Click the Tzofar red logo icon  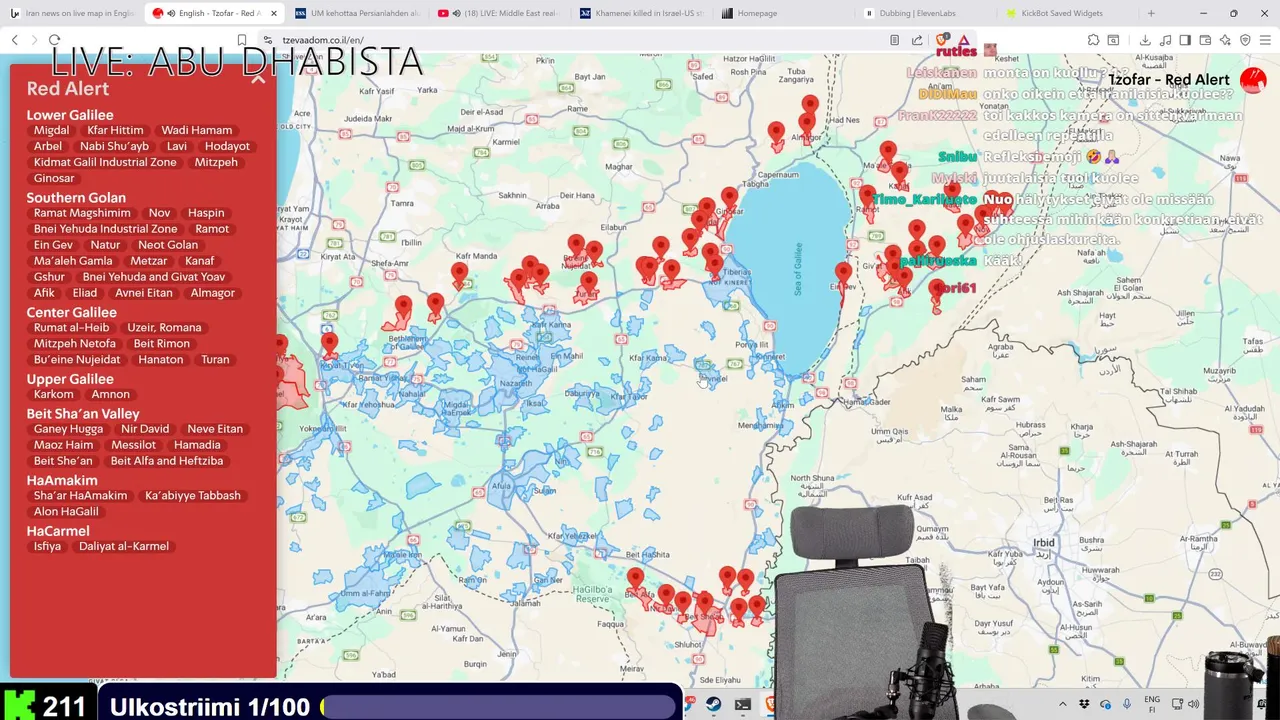click(x=1252, y=80)
